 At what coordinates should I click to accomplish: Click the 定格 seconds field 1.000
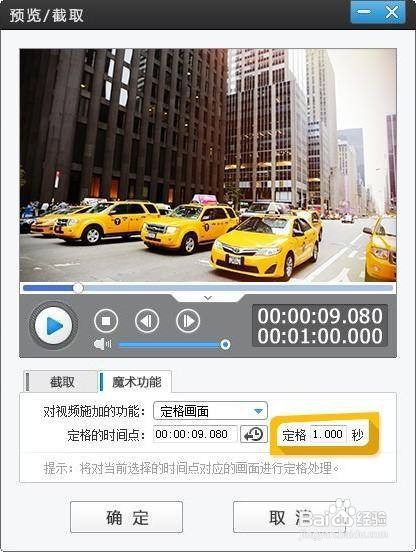pyautogui.click(x=328, y=434)
